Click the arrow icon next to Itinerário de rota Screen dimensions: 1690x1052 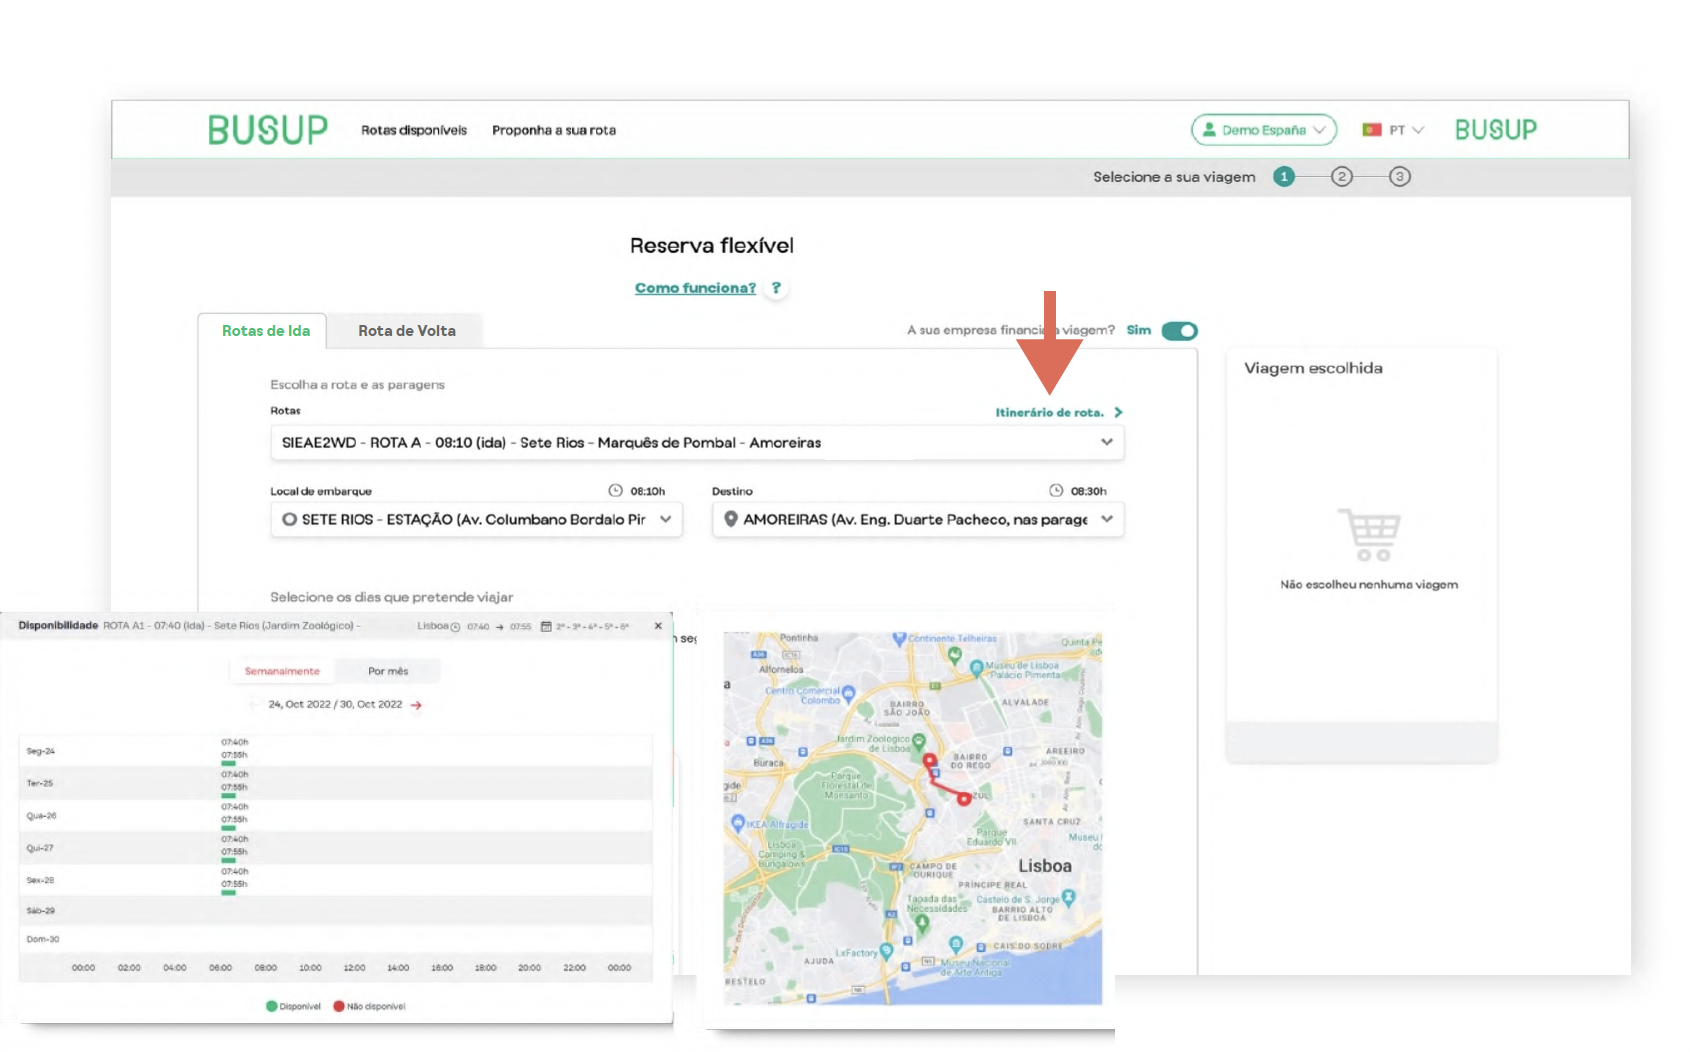point(1118,412)
